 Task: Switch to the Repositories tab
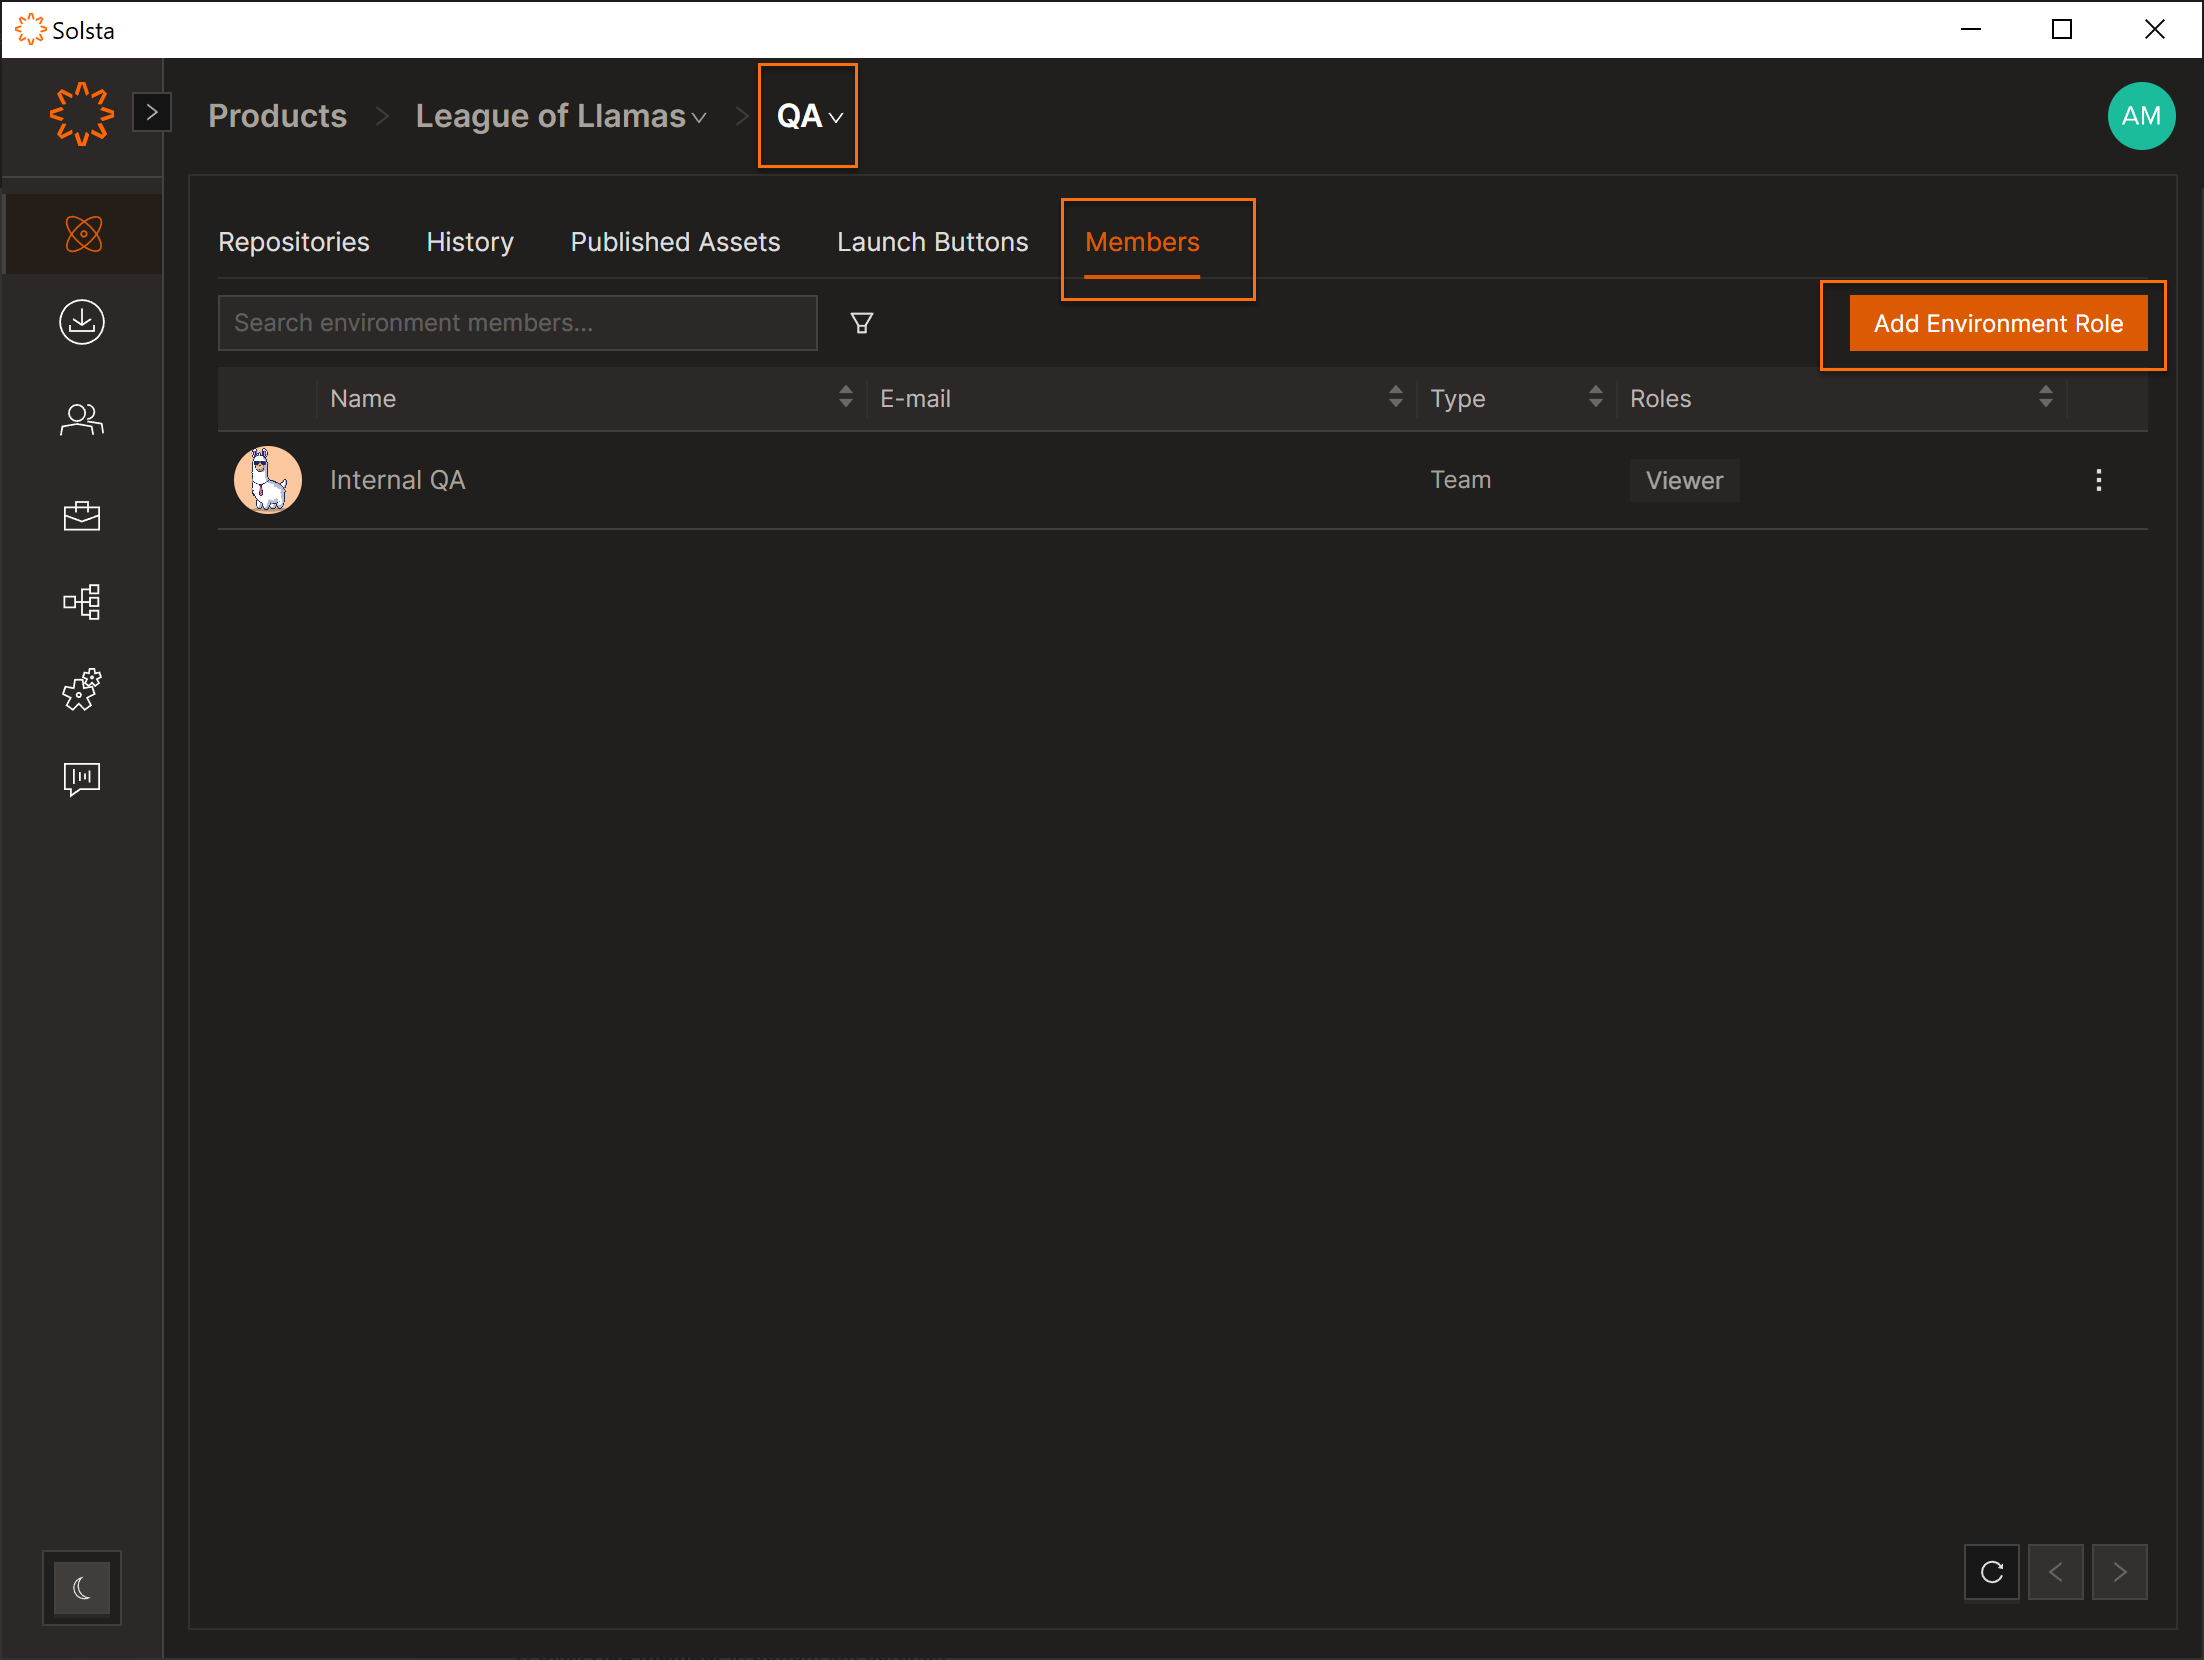pyautogui.click(x=294, y=242)
